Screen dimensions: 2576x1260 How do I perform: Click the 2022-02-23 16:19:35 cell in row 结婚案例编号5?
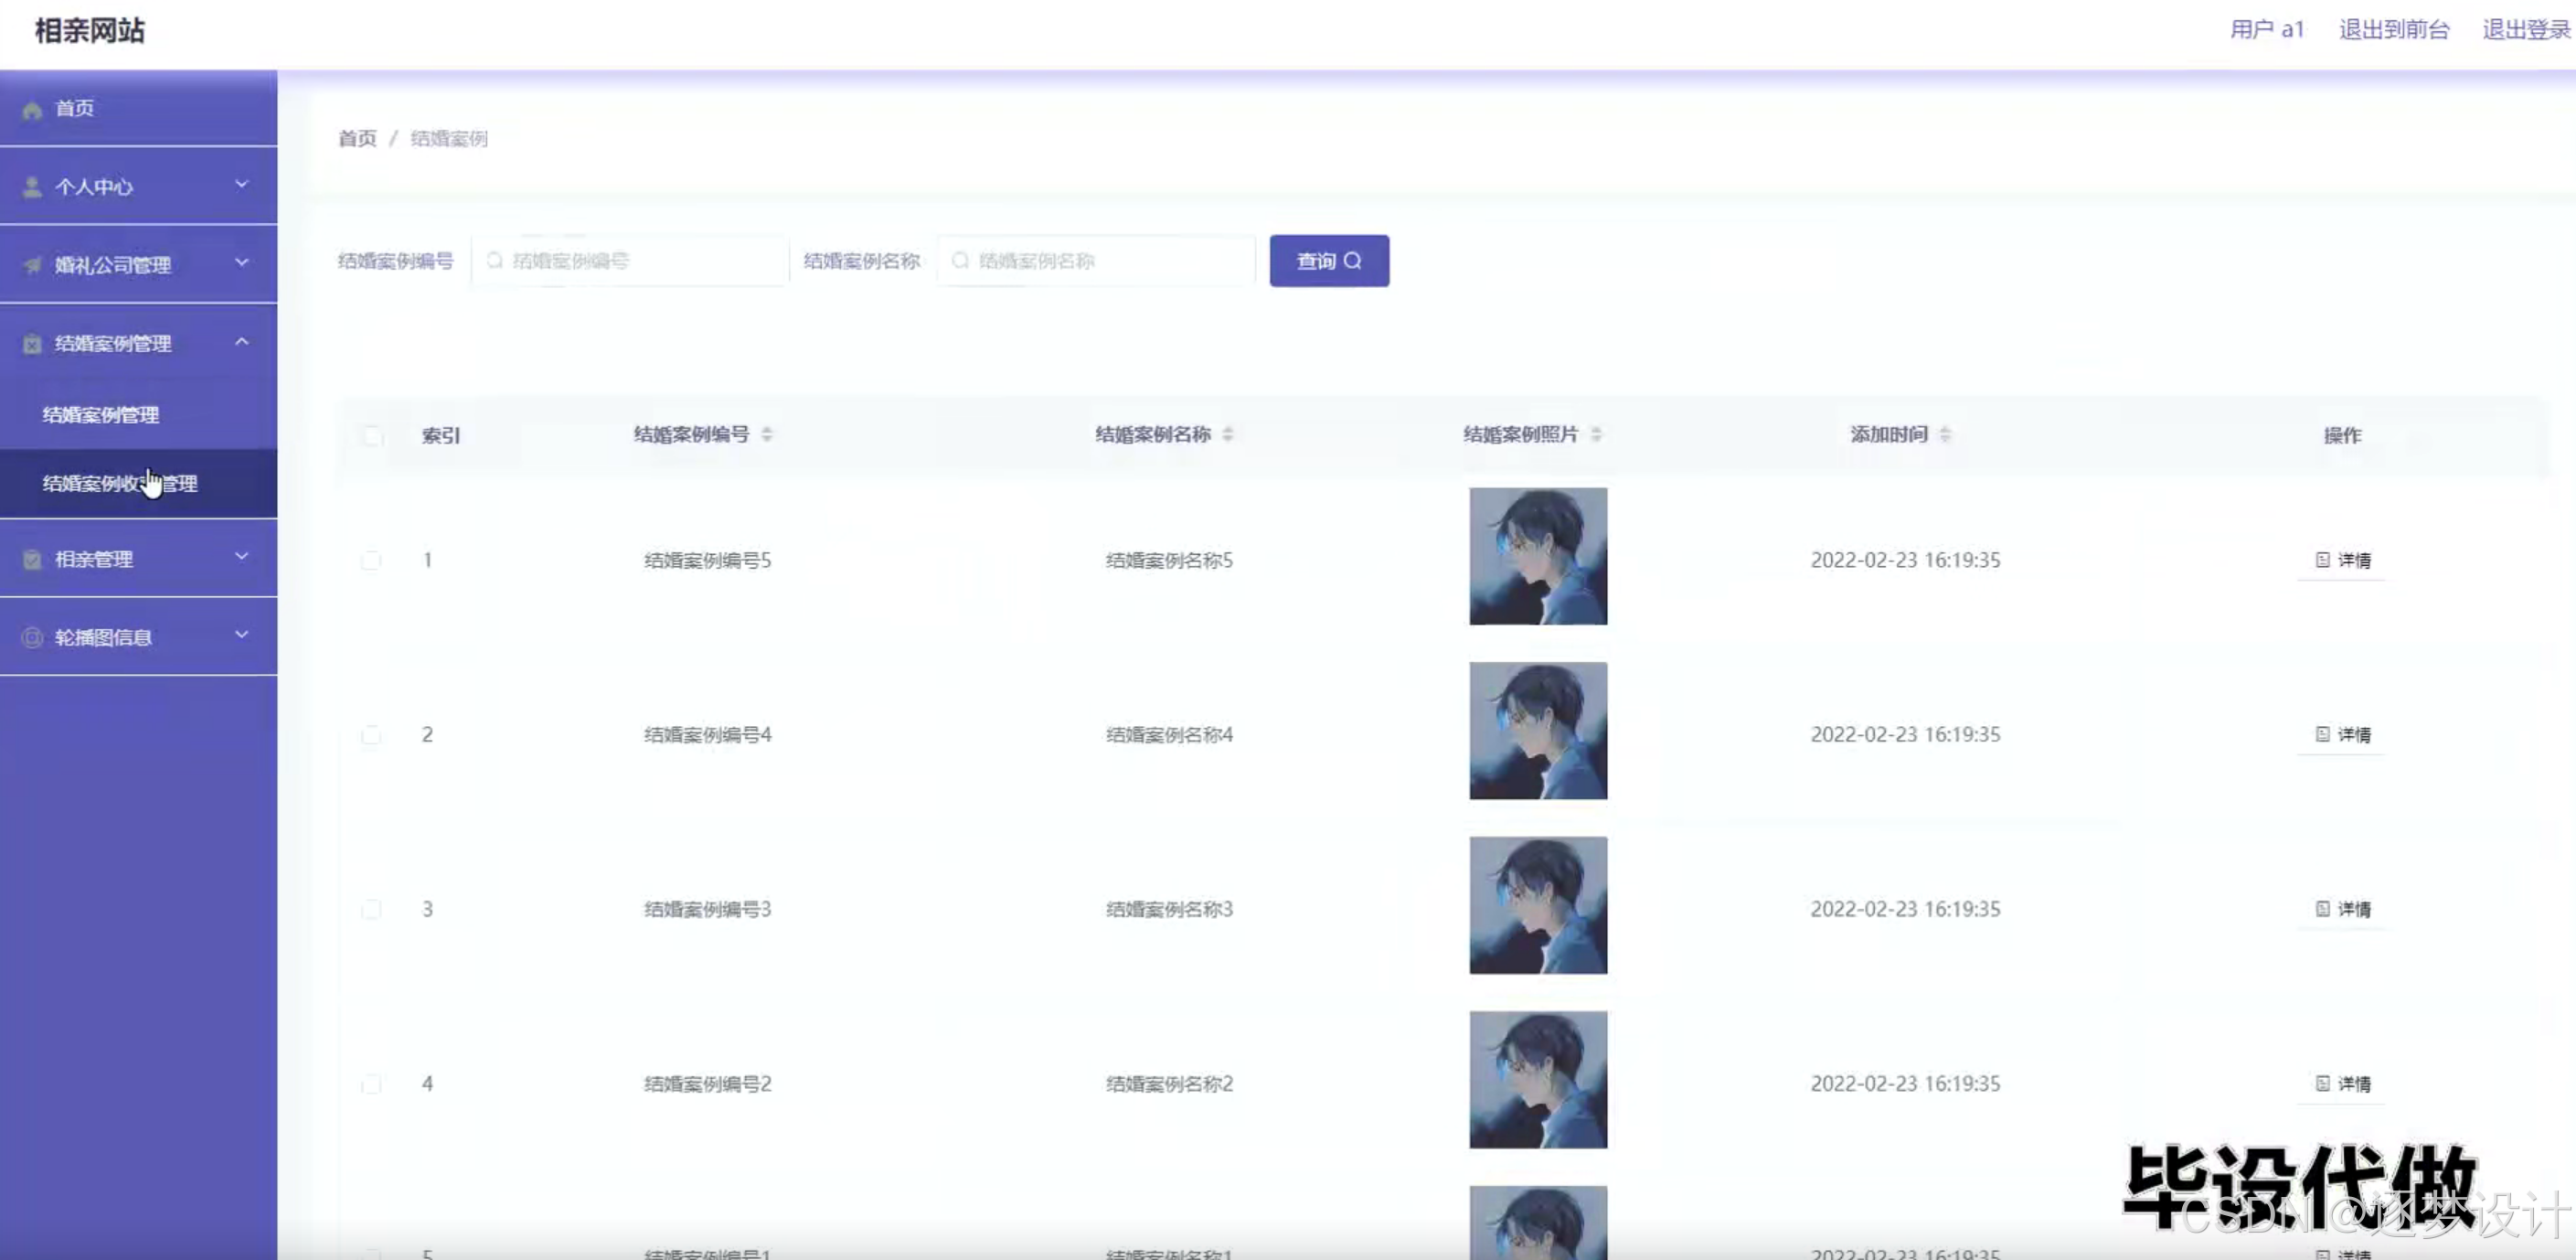point(1905,560)
